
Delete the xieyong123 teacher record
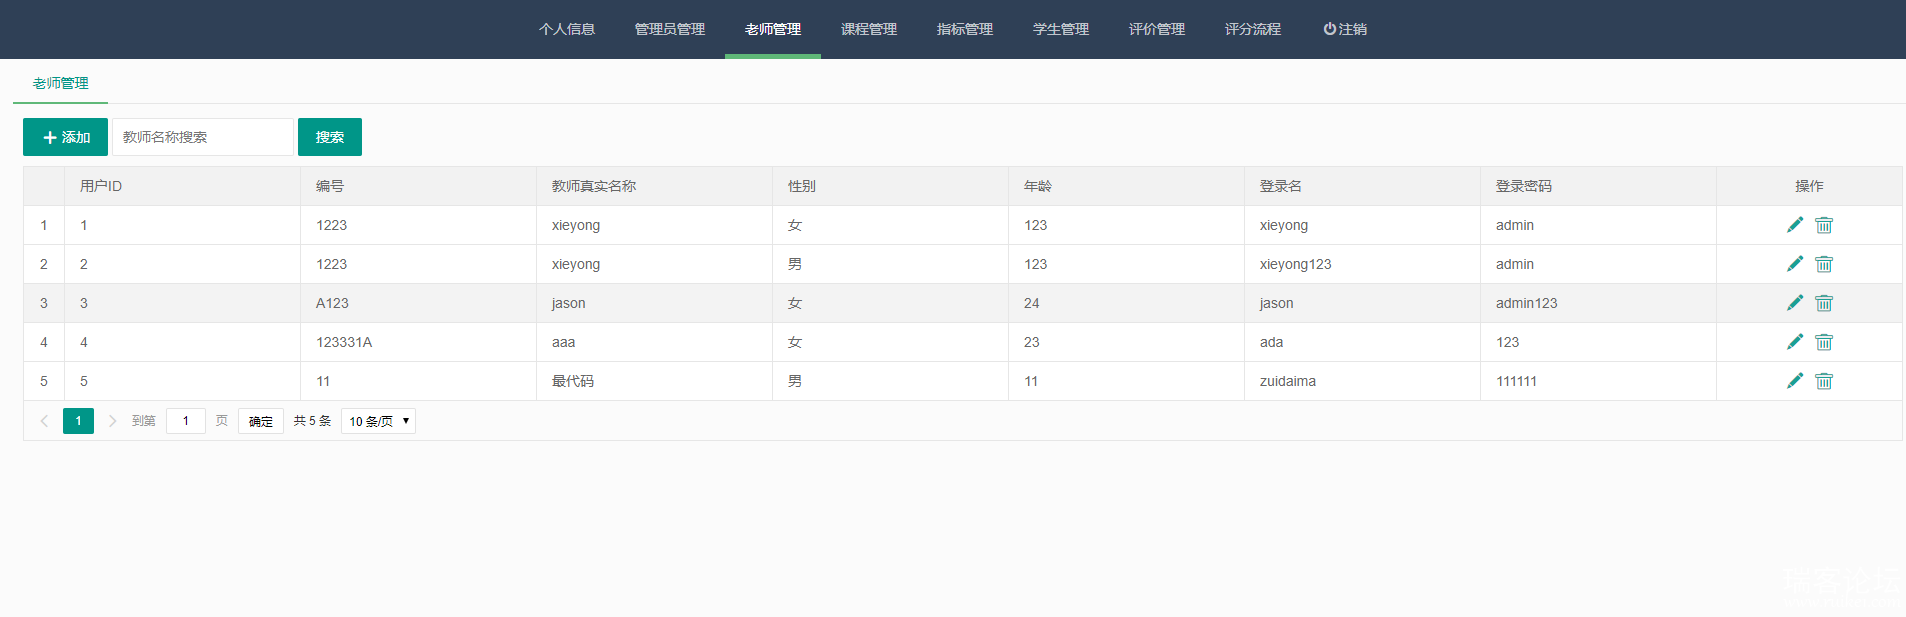tap(1824, 264)
